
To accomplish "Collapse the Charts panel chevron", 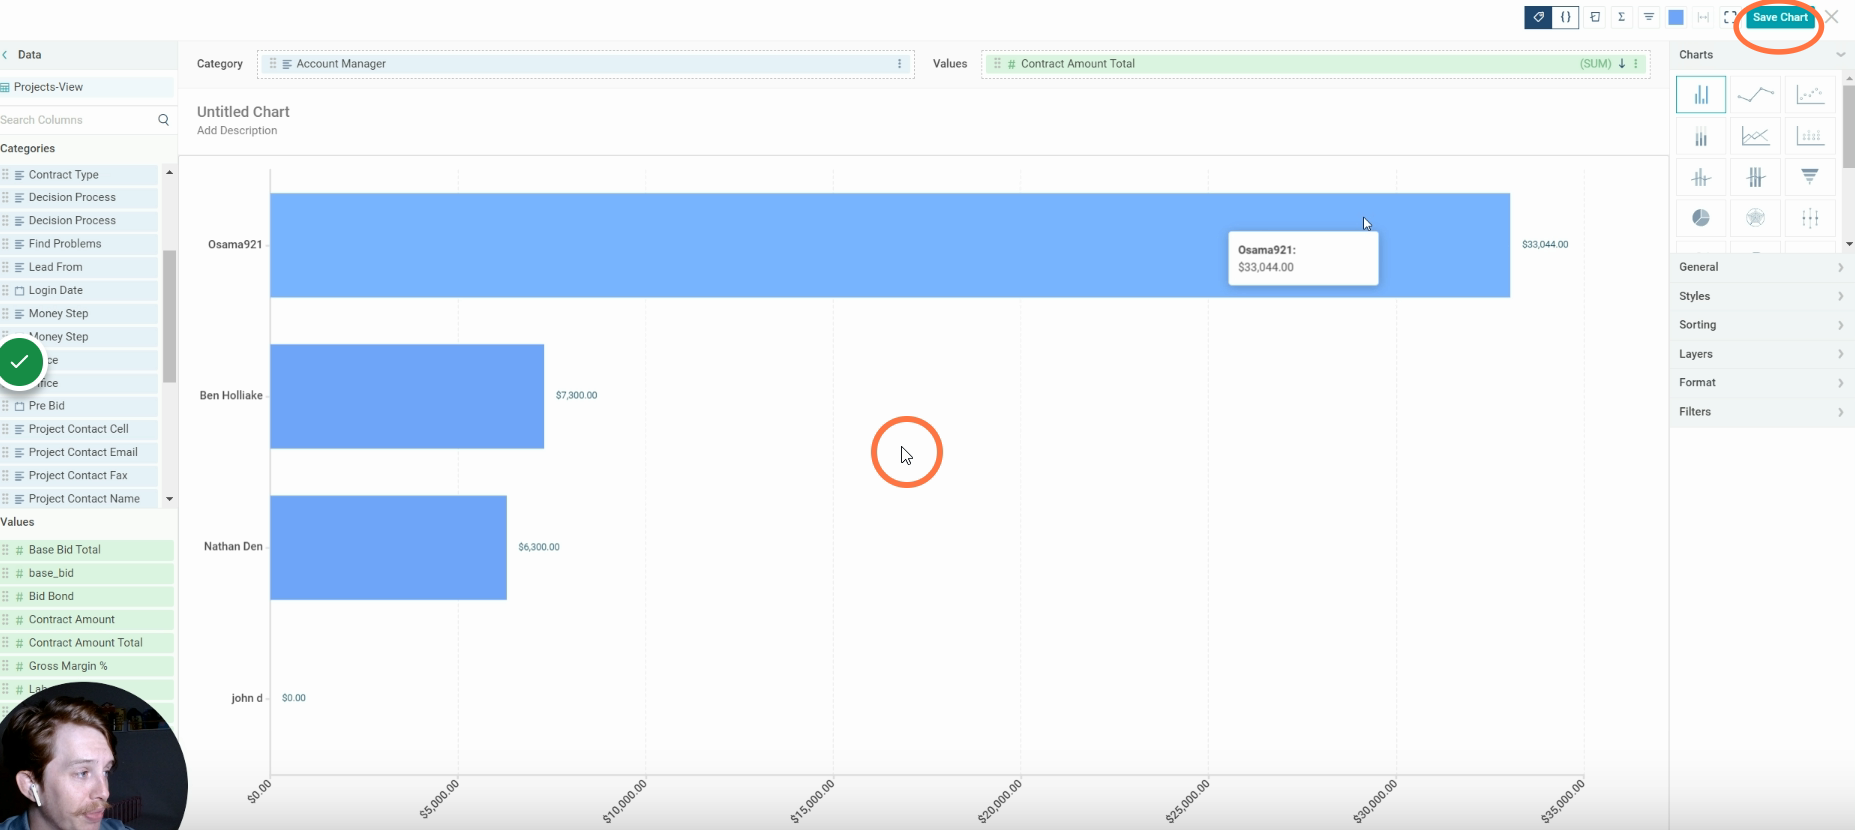I will pyautogui.click(x=1840, y=55).
